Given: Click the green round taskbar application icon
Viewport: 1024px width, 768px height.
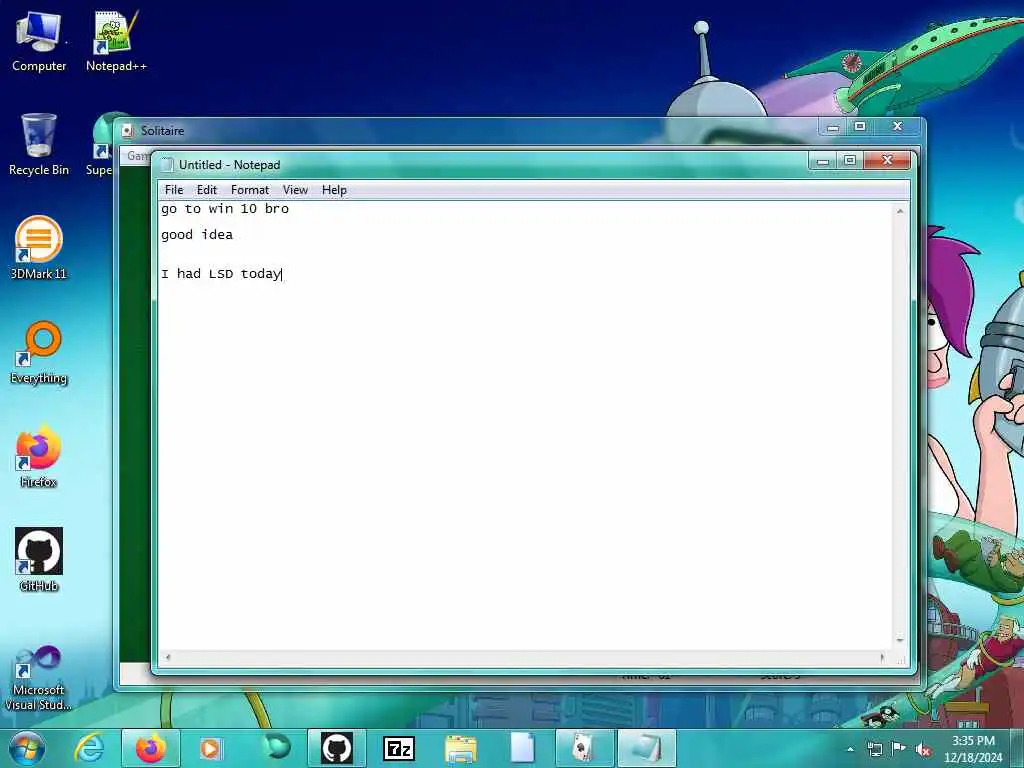Looking at the screenshot, I should coord(276,748).
